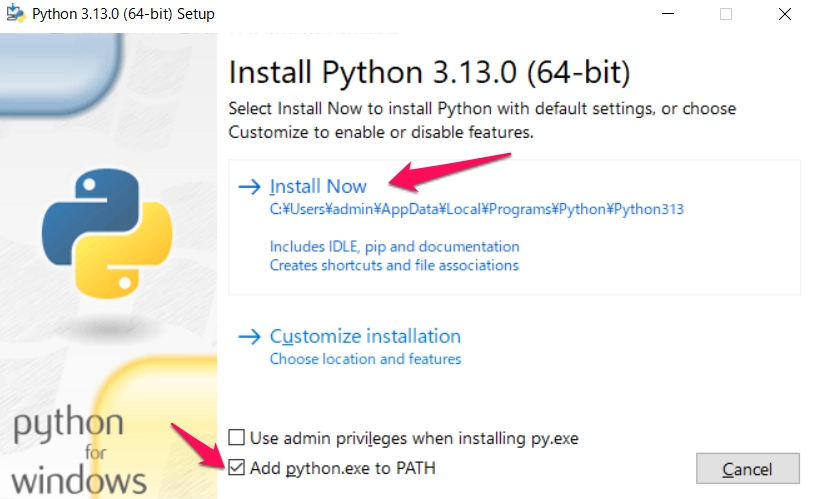Image resolution: width=813 pixels, height=499 pixels.
Task: Enable admin privileges when installing py.exe
Action: pos(236,437)
